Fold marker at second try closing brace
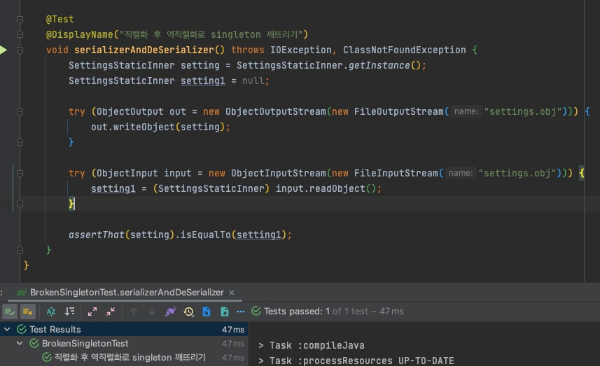The image size is (600, 366). tap(20, 204)
